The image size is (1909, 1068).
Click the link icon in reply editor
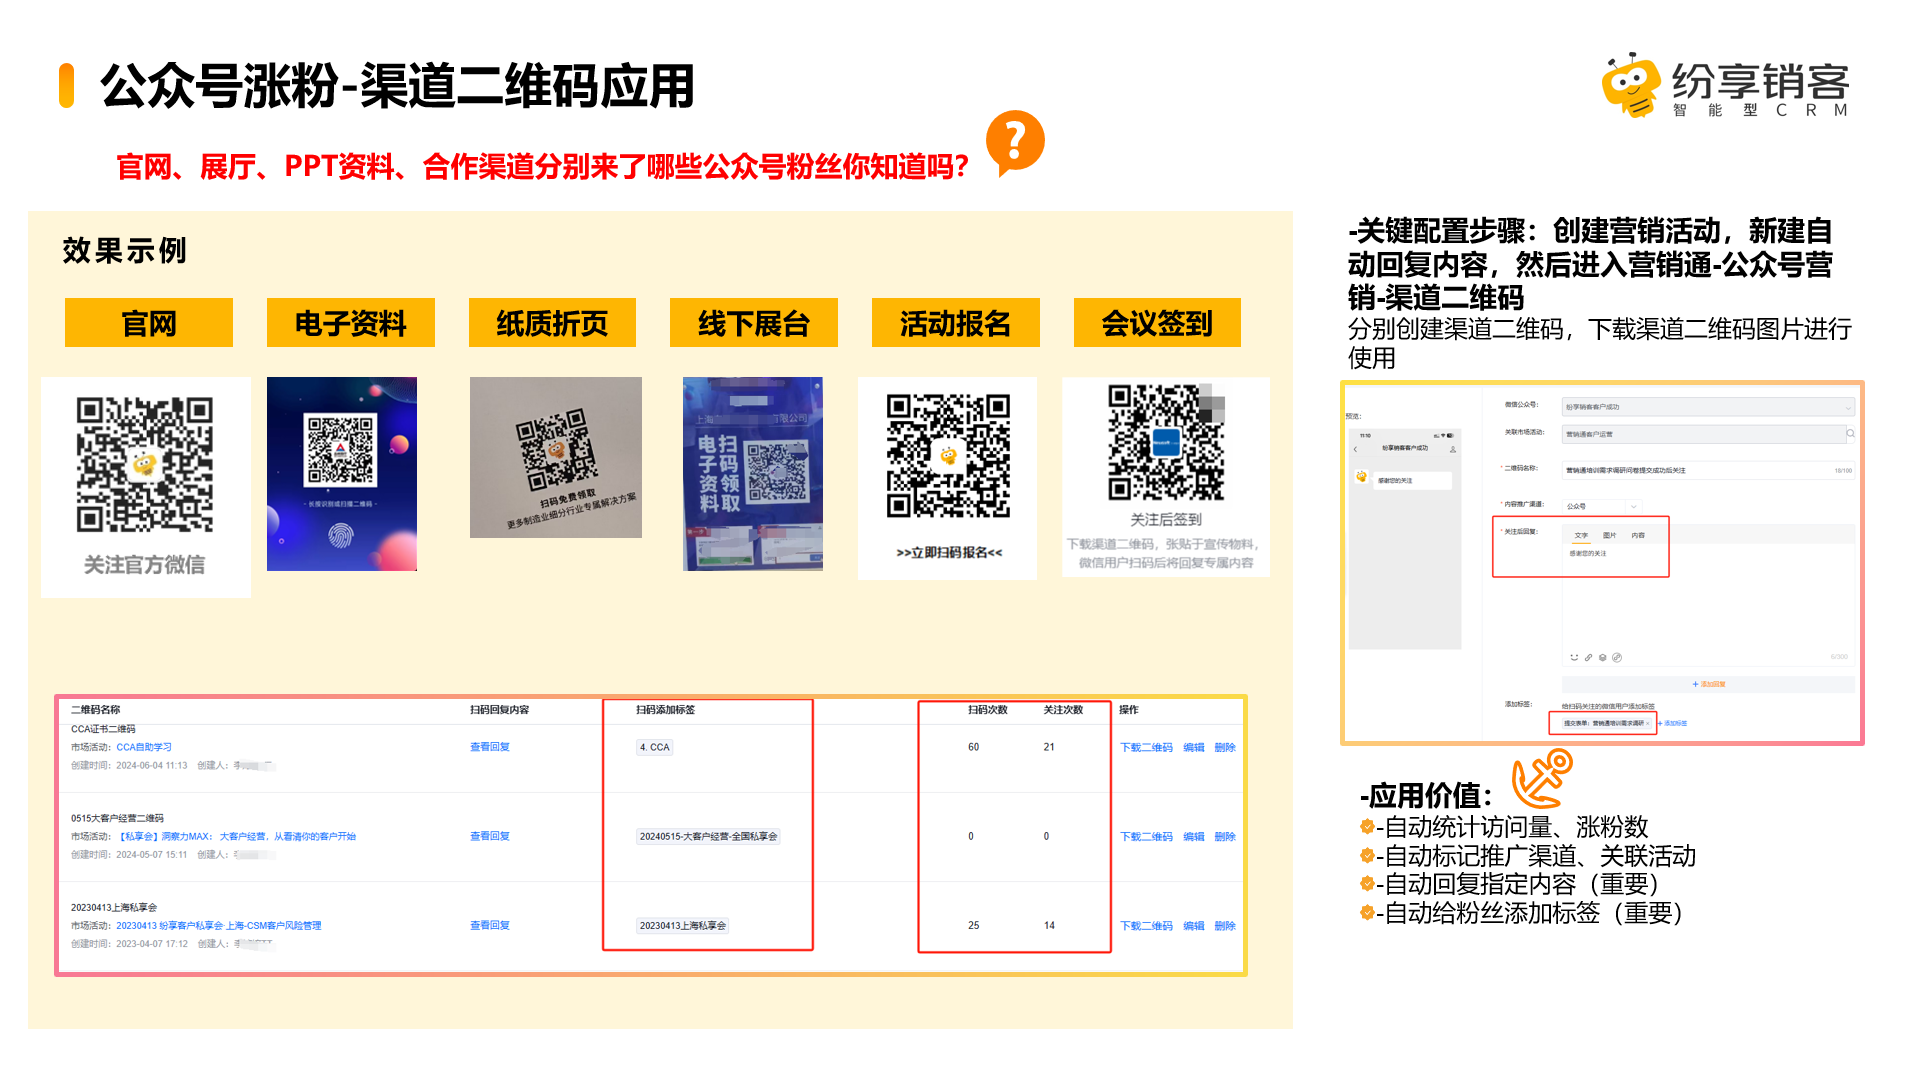(1588, 657)
